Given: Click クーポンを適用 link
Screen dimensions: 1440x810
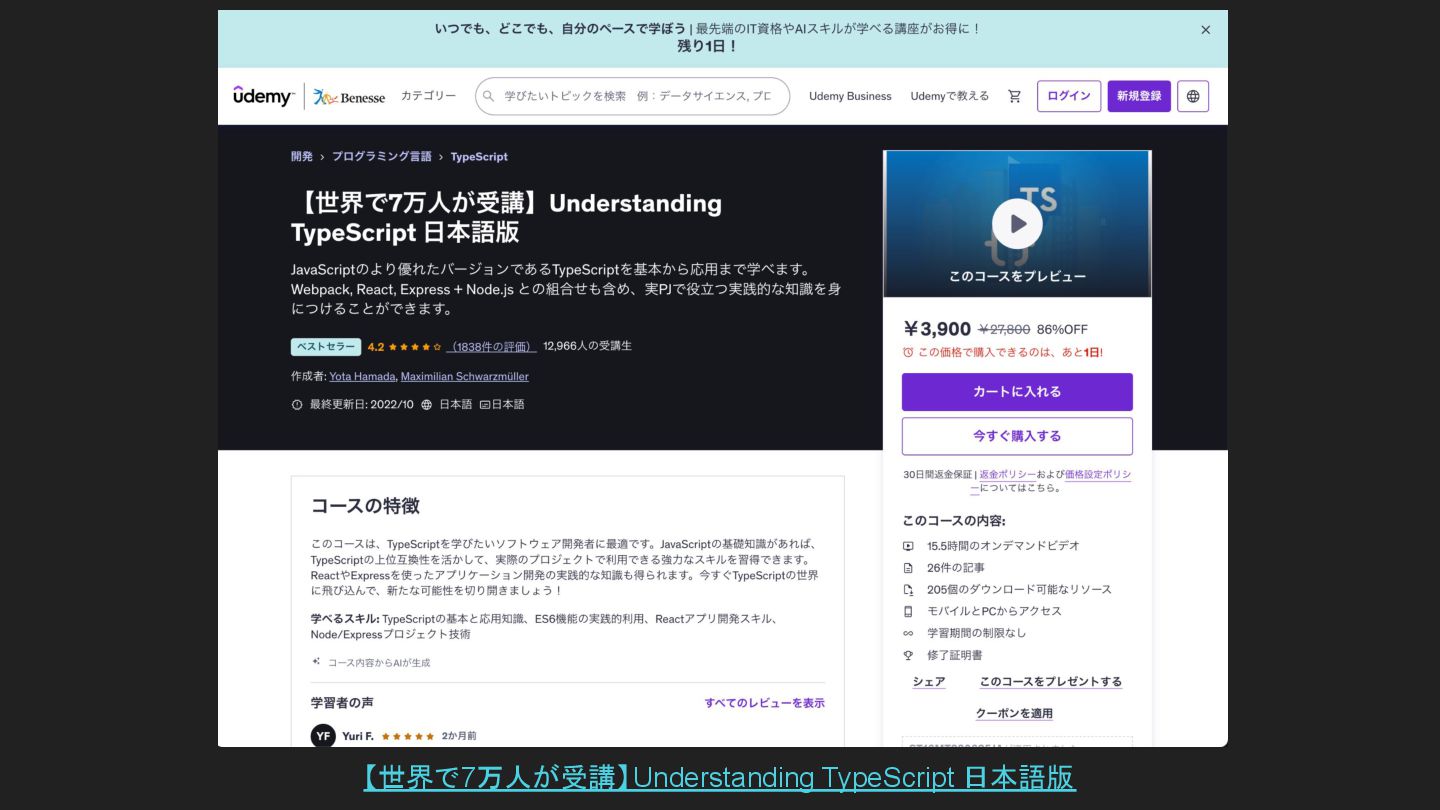Looking at the screenshot, I should coord(1014,714).
